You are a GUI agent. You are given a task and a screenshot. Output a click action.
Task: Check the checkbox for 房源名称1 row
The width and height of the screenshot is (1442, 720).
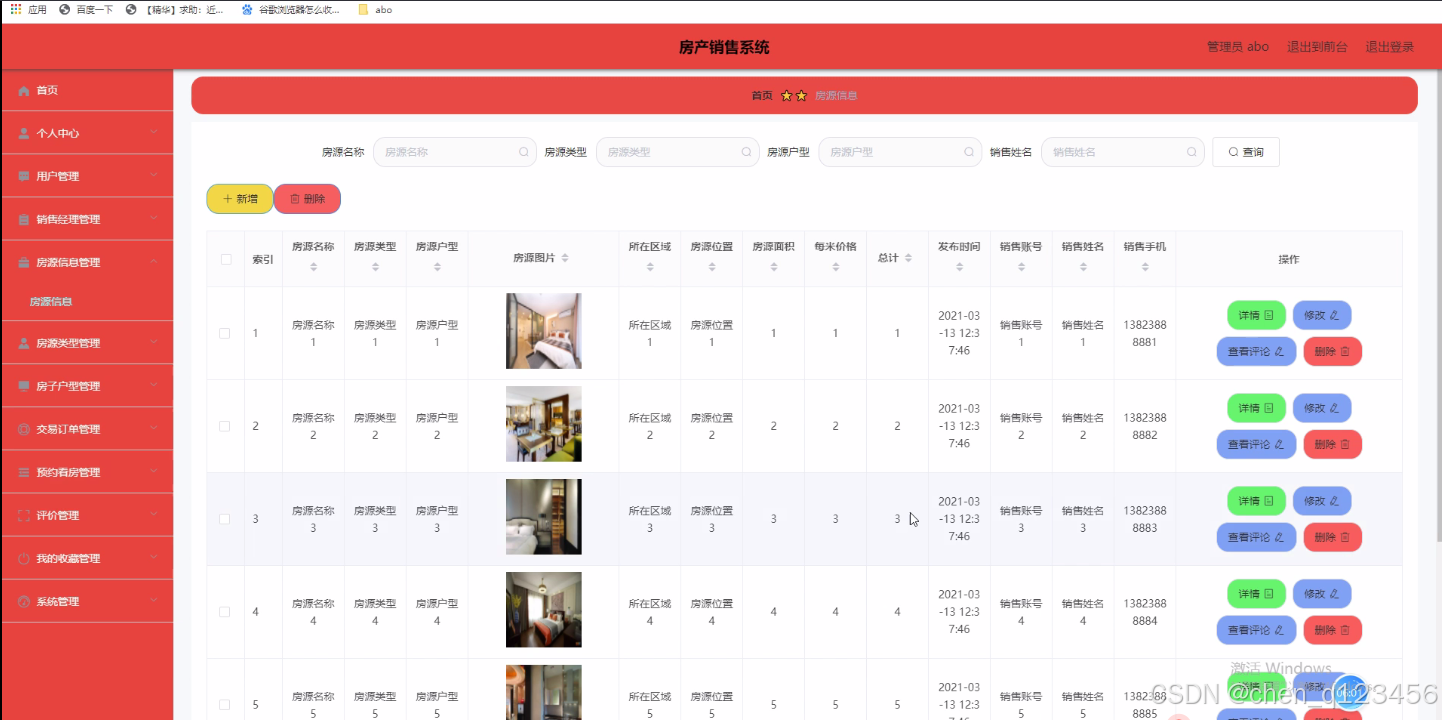click(x=224, y=333)
